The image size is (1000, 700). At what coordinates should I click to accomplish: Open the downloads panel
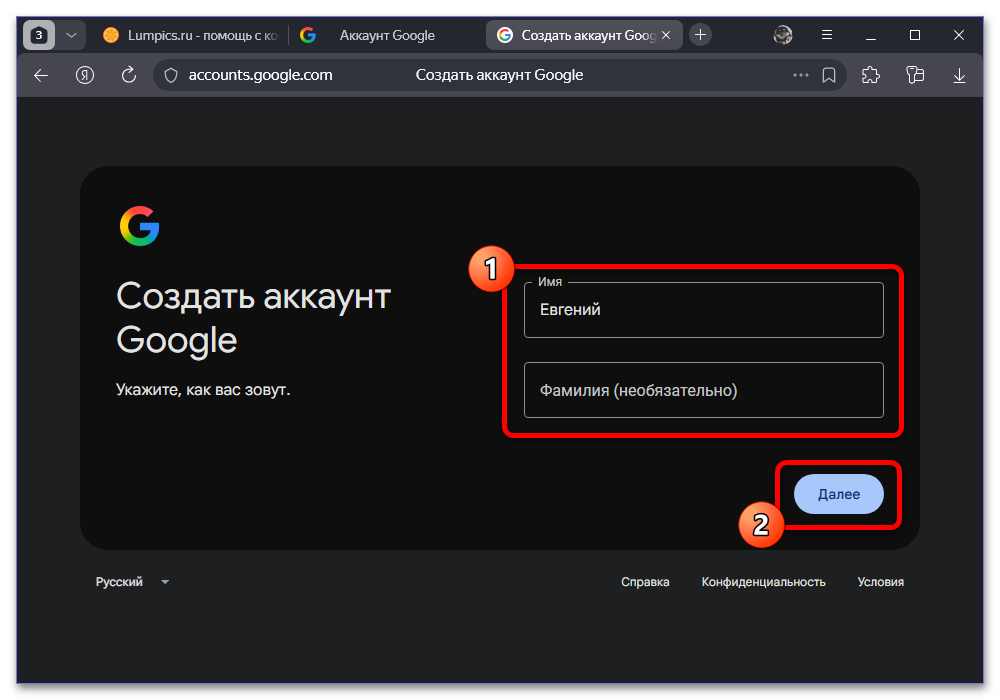point(959,76)
